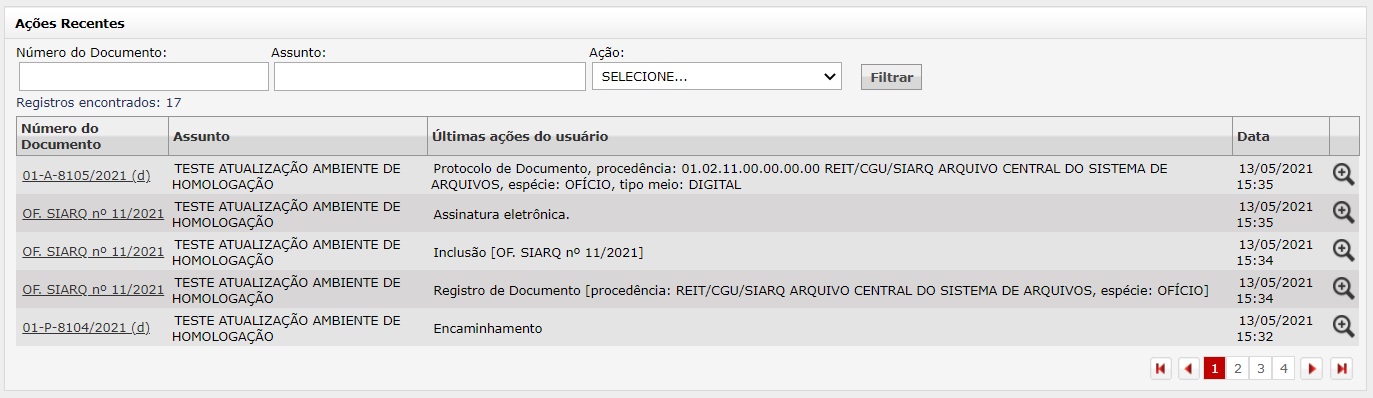Click the Número do Documento column header
The image size is (1373, 398).
(92, 136)
